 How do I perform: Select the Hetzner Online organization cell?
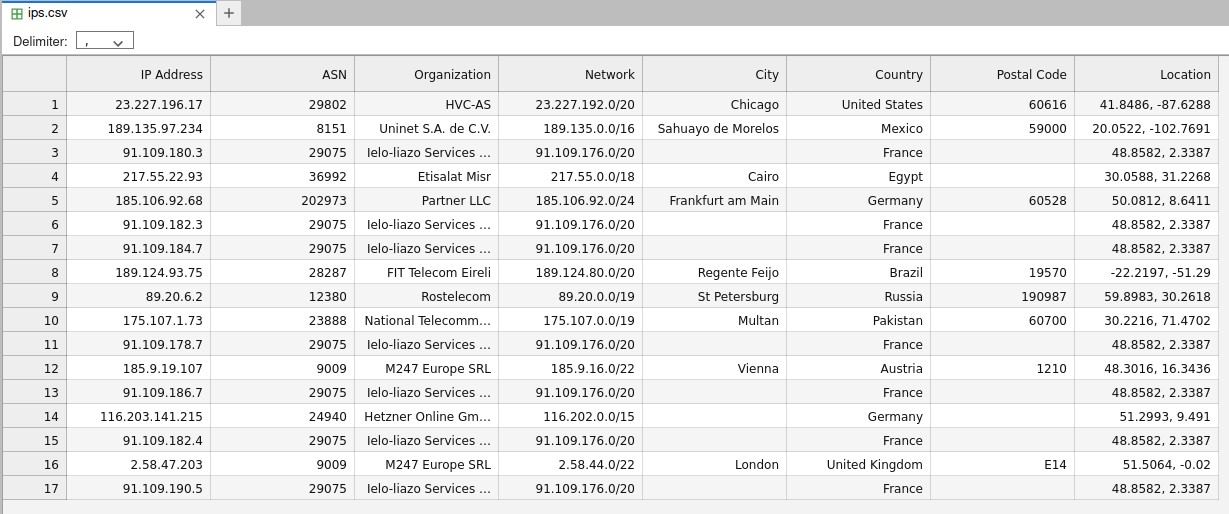426,417
